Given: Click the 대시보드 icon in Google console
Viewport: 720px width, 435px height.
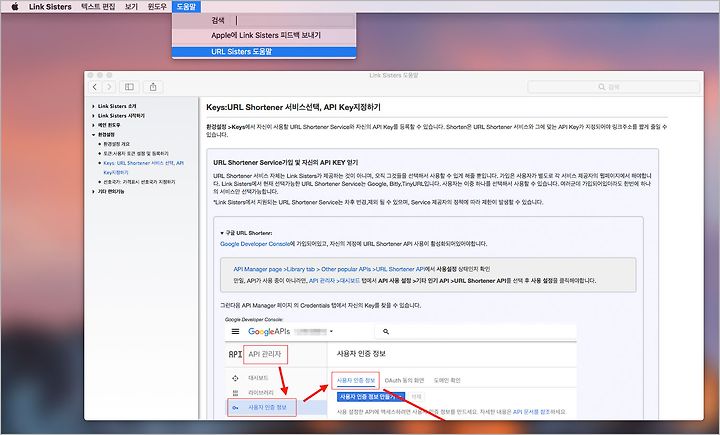Looking at the screenshot, I should (235, 378).
